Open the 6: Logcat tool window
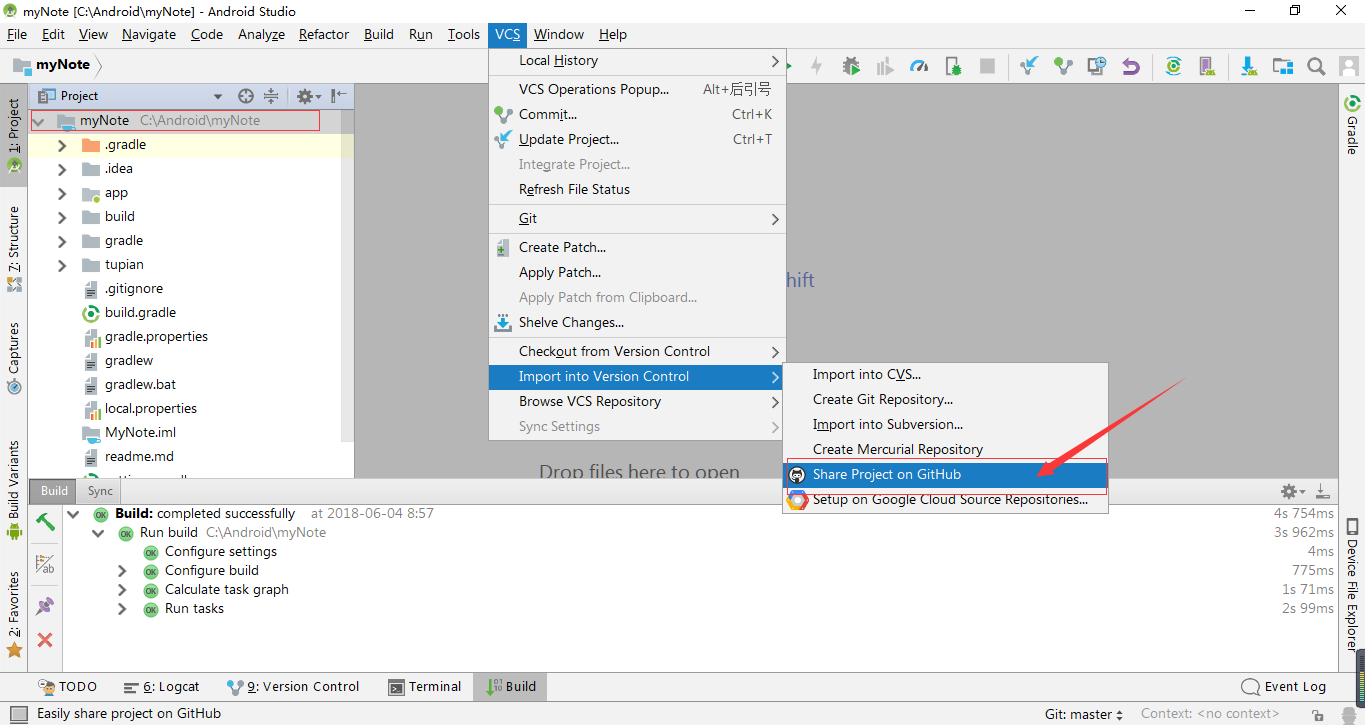The image size is (1365, 725). coord(162,687)
